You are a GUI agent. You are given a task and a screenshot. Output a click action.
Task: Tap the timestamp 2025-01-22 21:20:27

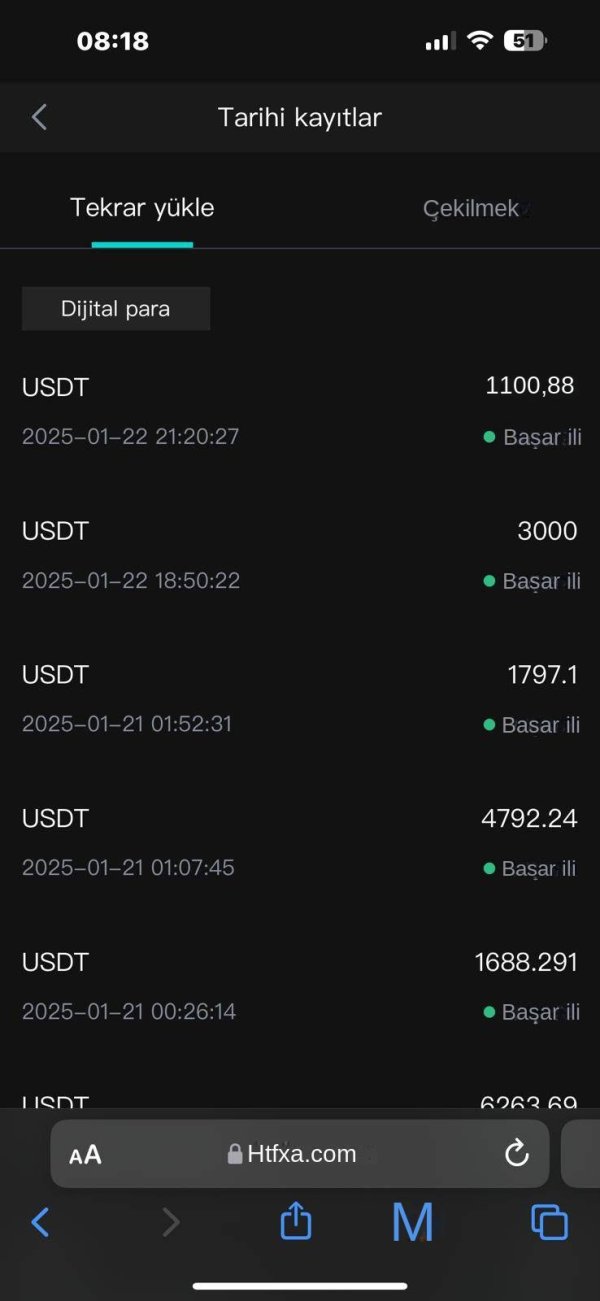130,436
